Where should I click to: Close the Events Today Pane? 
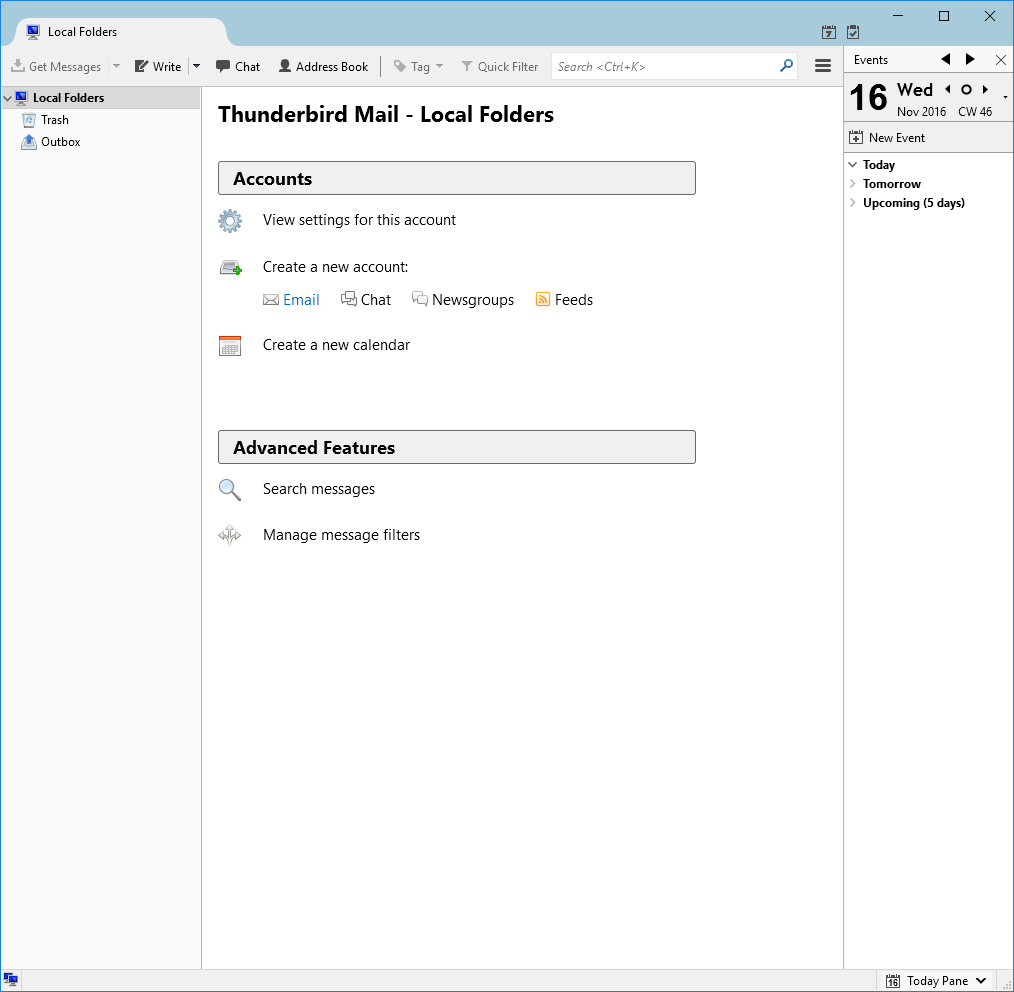[x=1000, y=60]
